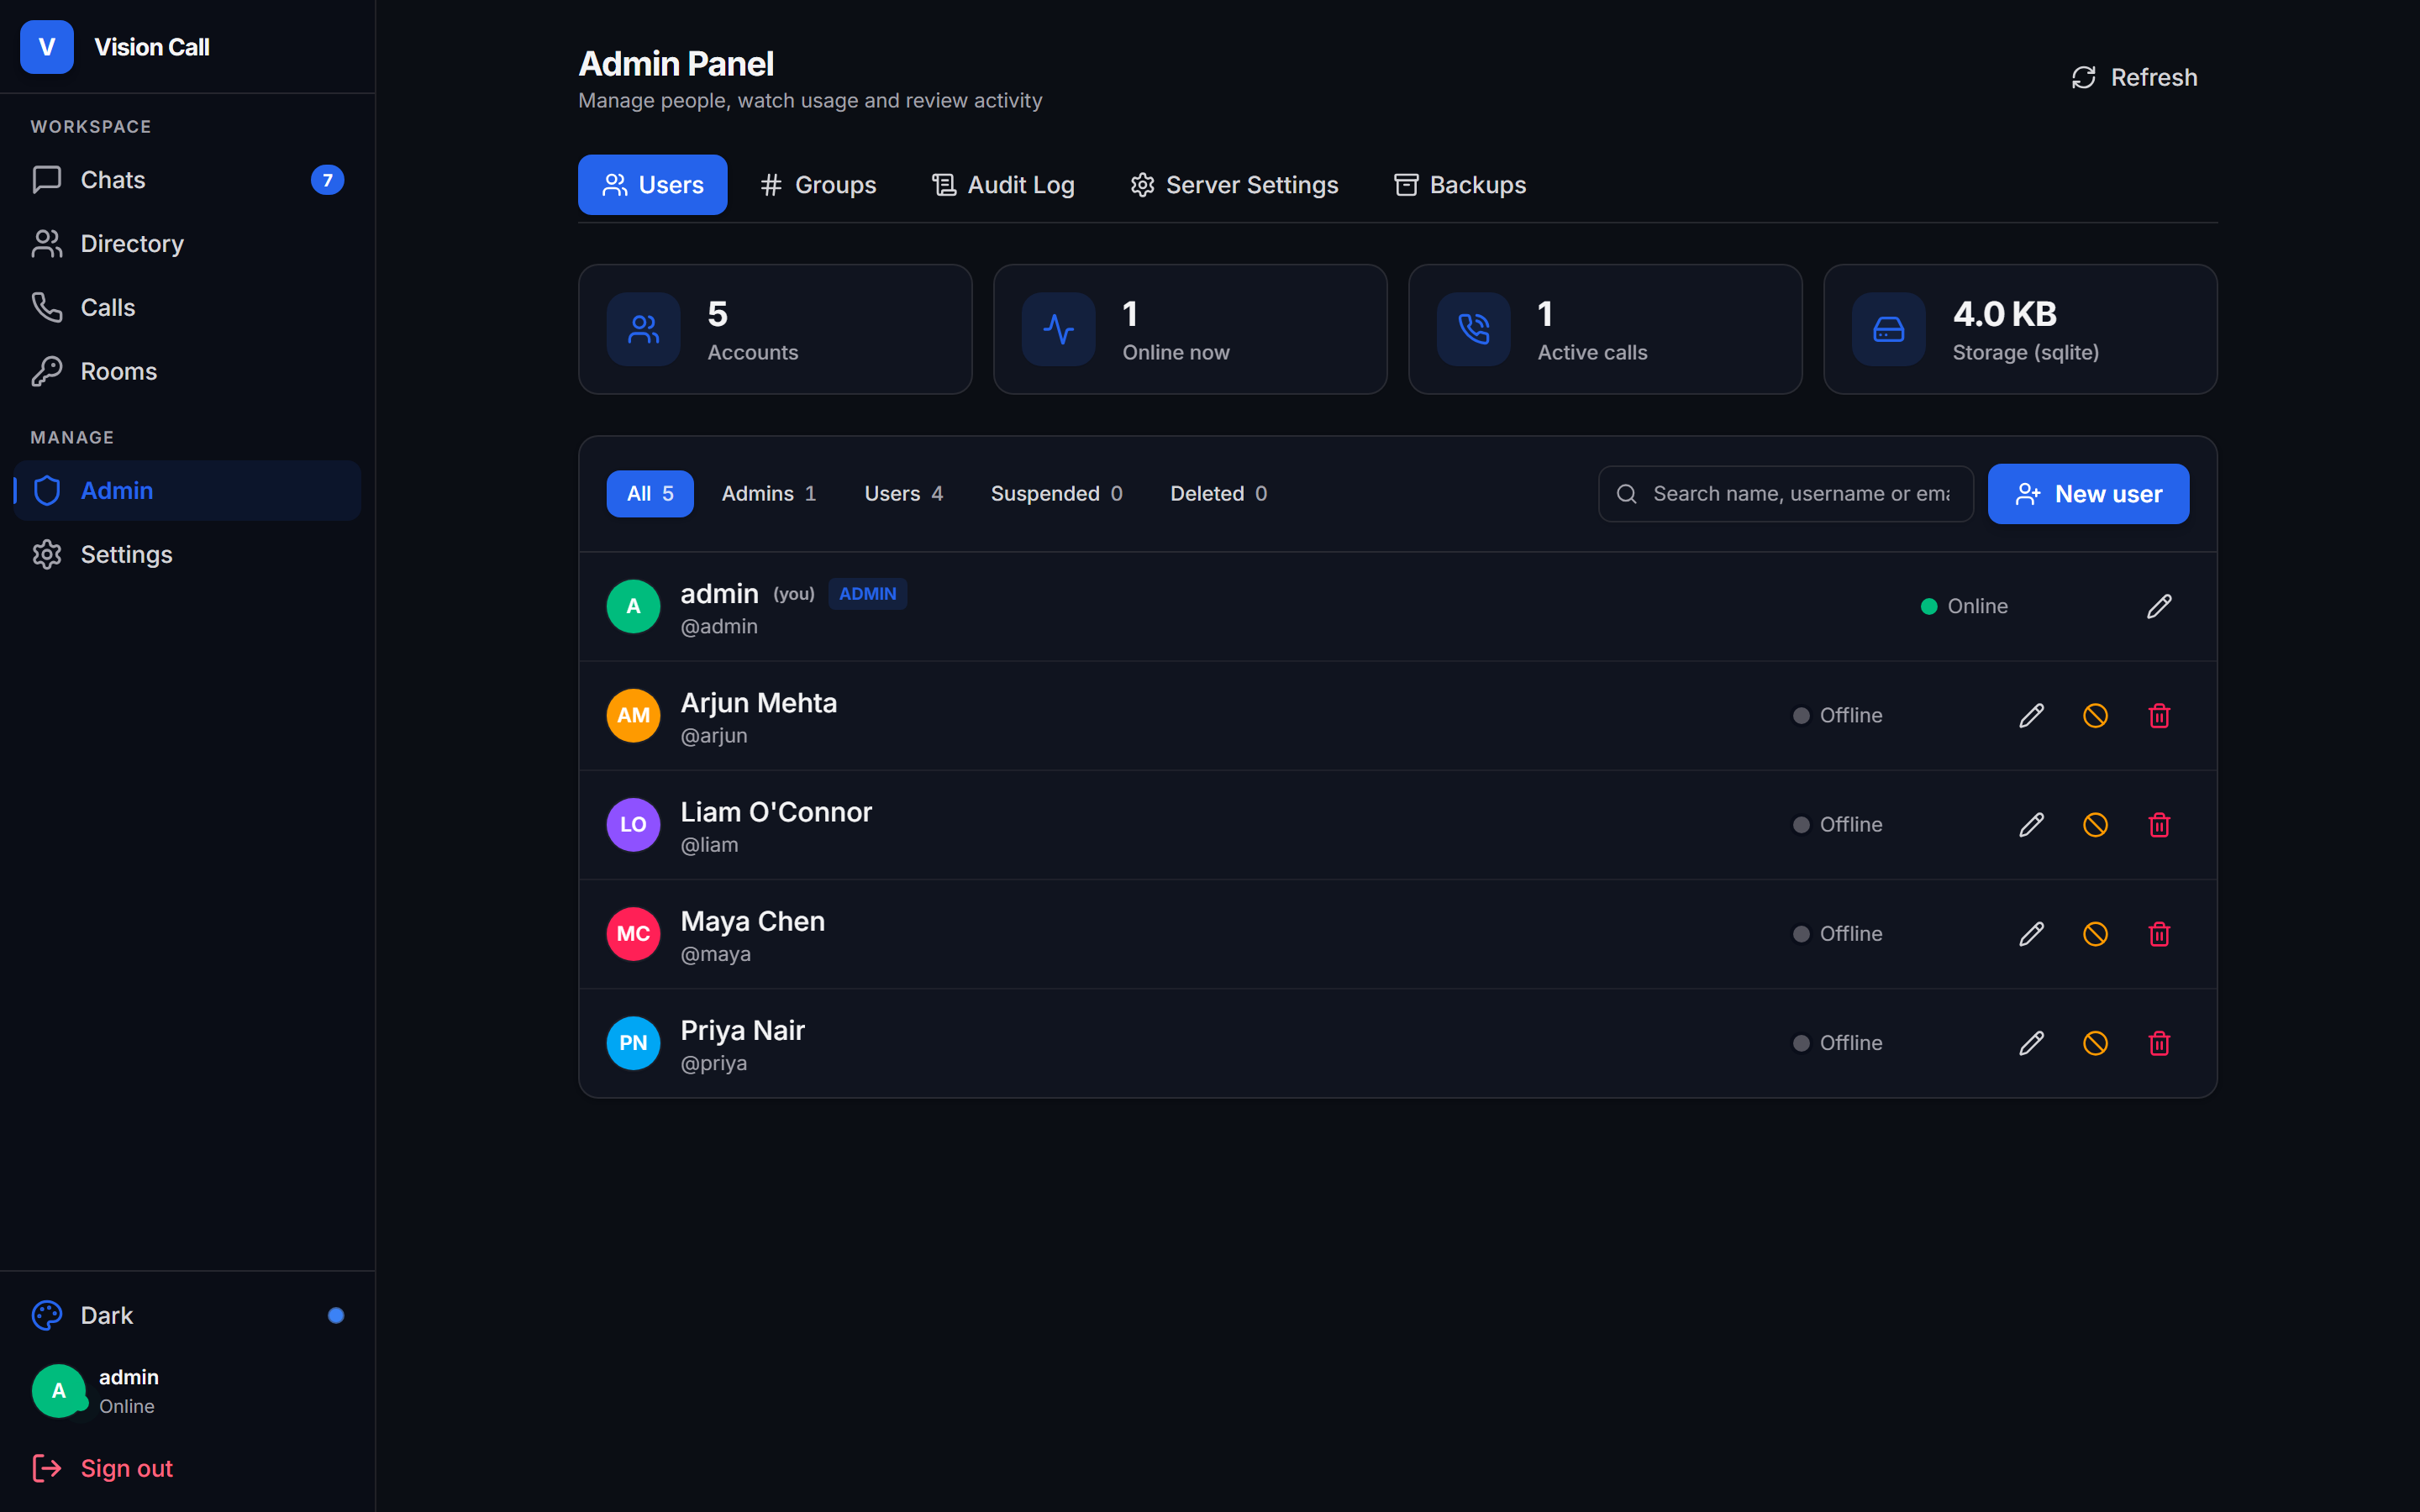
Task: Select the All 5 filter
Action: pyautogui.click(x=650, y=493)
